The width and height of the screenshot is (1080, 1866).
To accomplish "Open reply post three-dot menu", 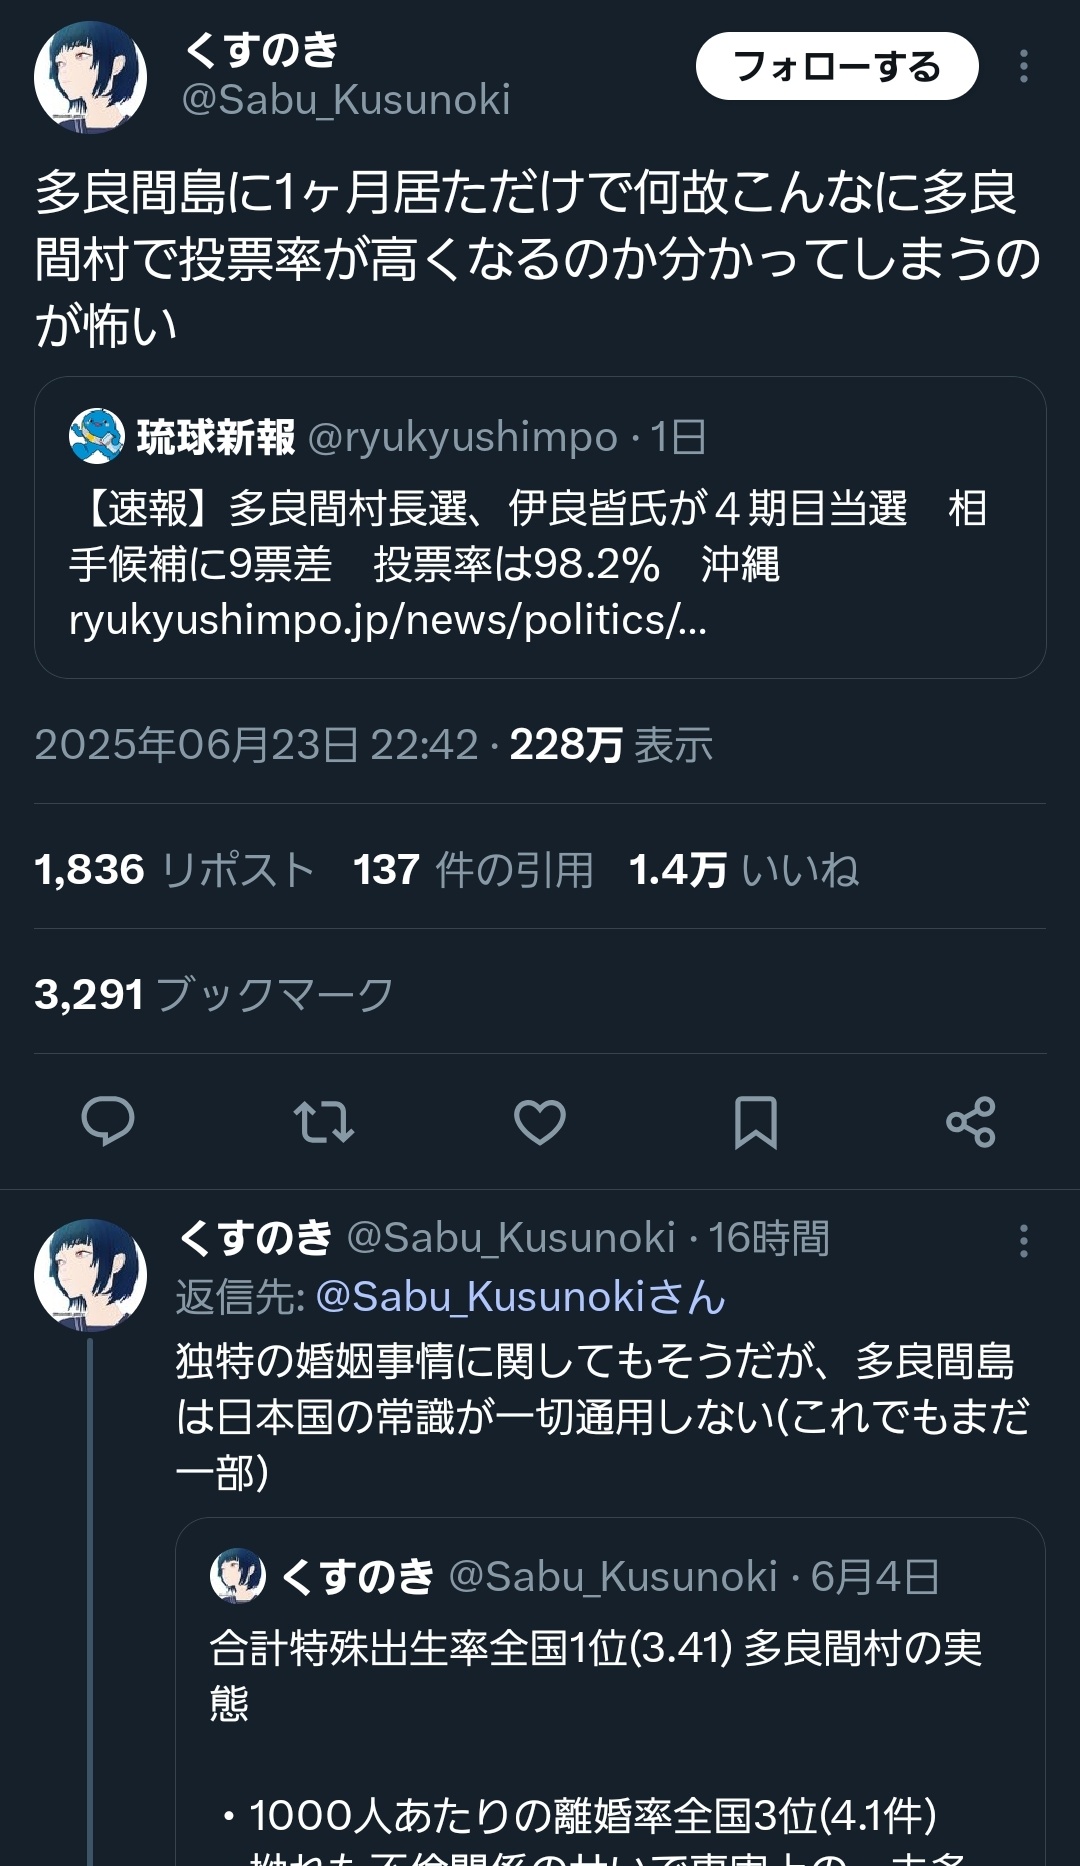I will [1023, 1241].
